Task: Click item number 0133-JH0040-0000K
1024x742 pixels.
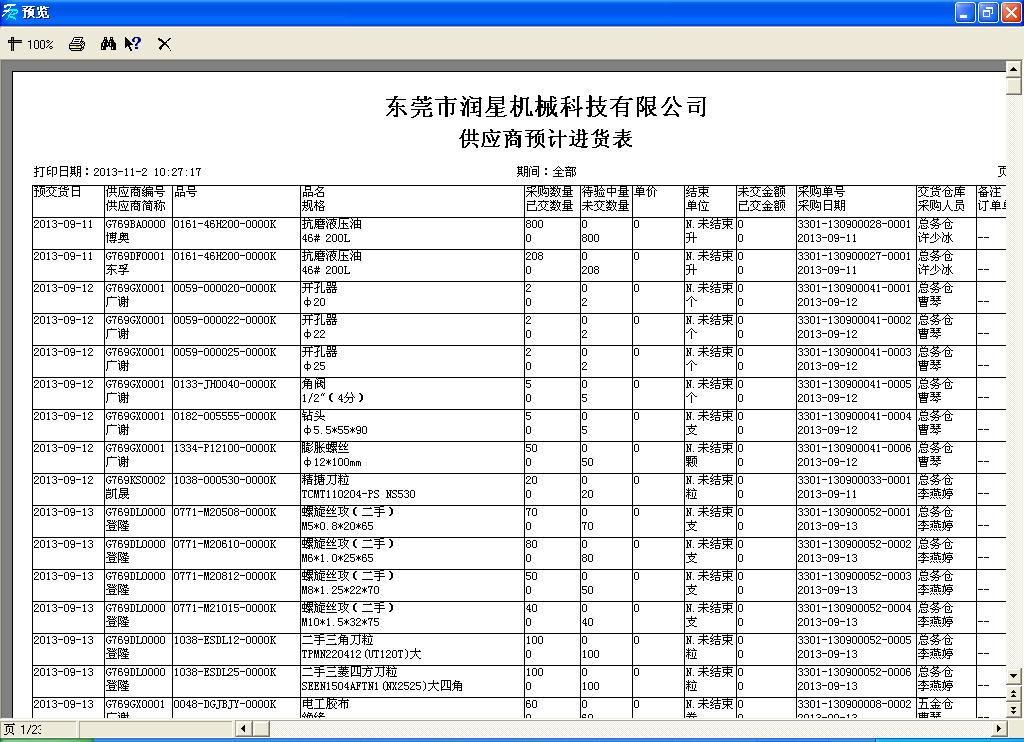Action: coord(225,384)
